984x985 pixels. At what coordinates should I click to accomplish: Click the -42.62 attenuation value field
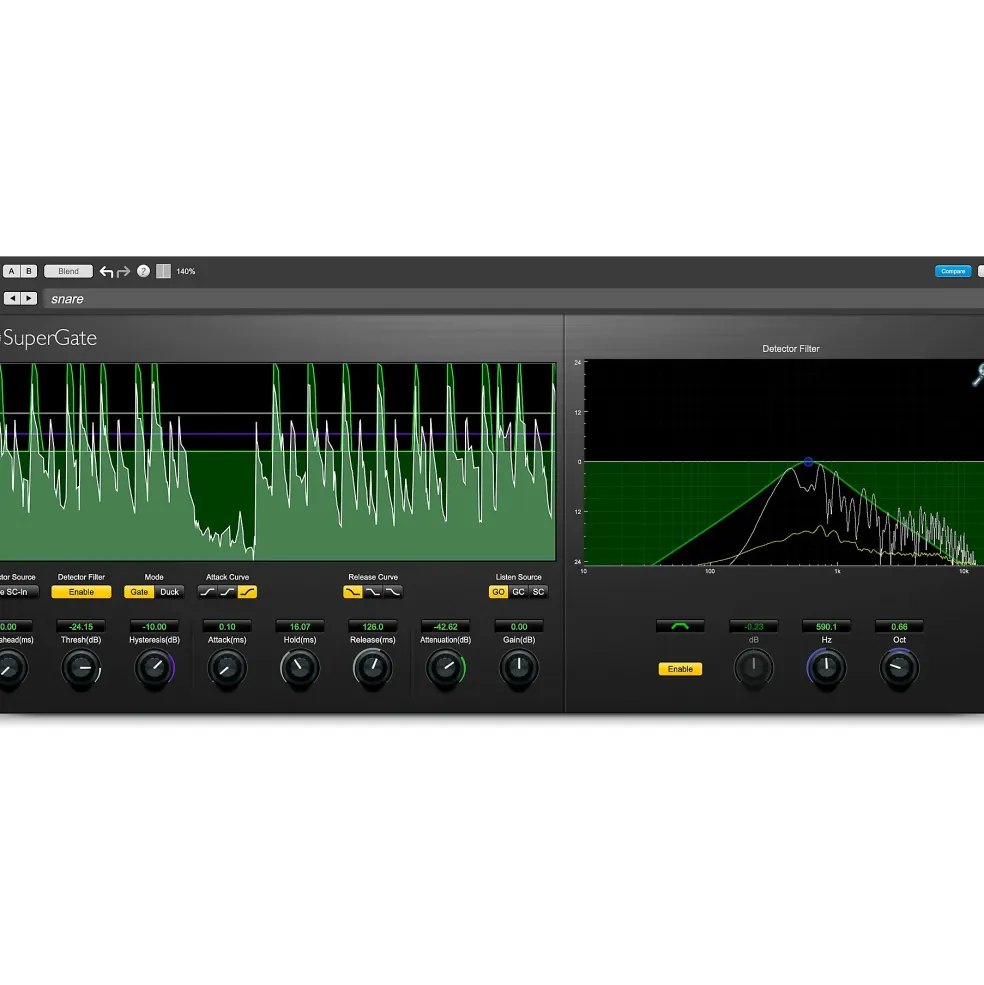tap(446, 626)
